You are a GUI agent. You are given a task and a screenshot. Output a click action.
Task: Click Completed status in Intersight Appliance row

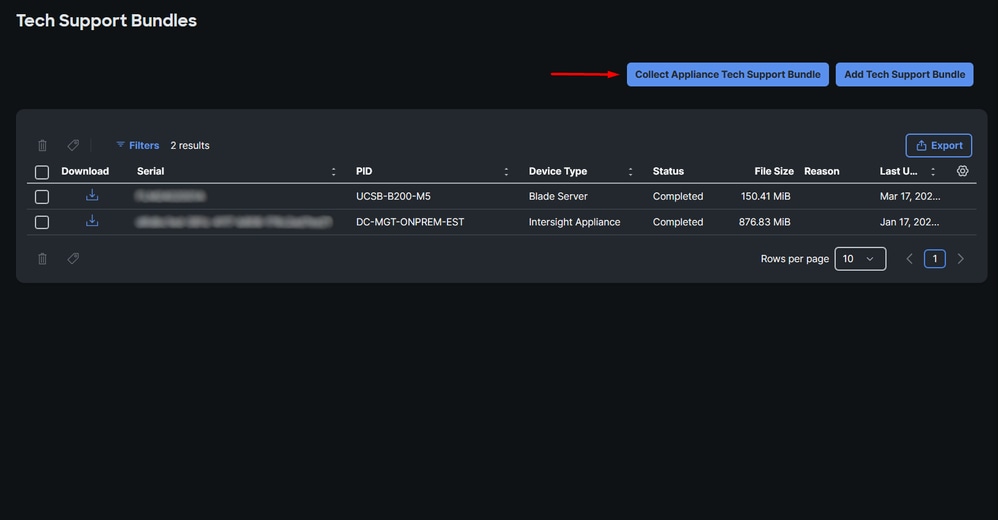click(x=678, y=221)
